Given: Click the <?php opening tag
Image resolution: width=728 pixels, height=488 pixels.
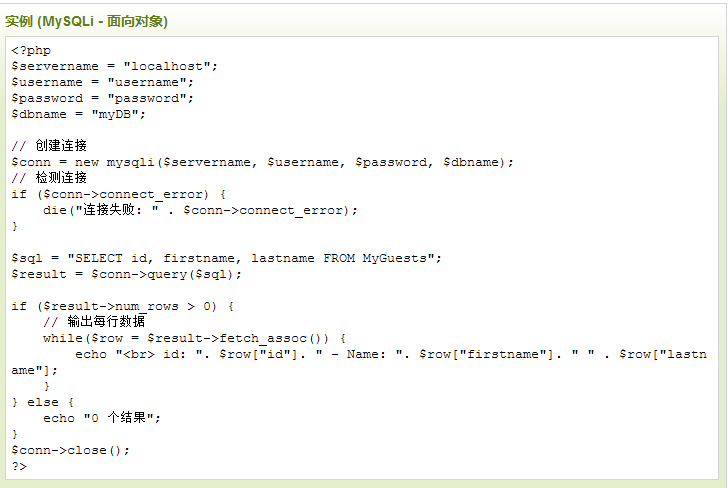Looking at the screenshot, I should point(31,50).
